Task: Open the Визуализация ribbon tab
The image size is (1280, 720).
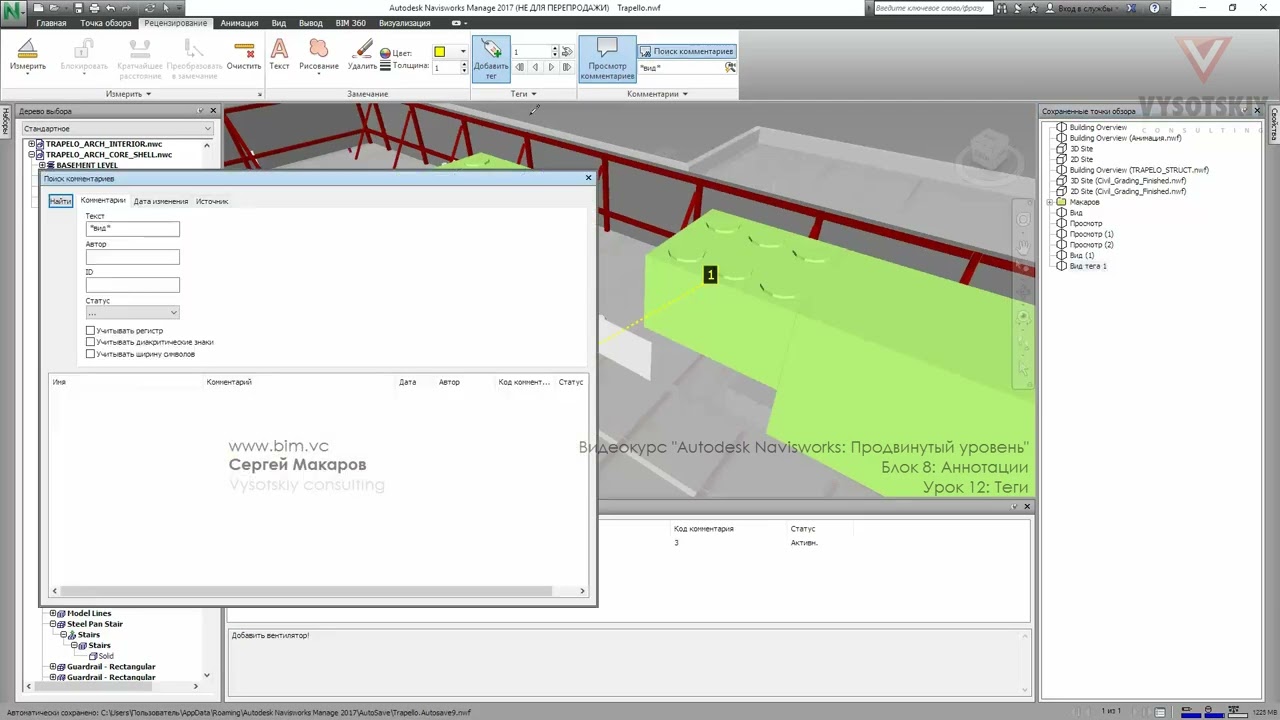Action: point(405,23)
